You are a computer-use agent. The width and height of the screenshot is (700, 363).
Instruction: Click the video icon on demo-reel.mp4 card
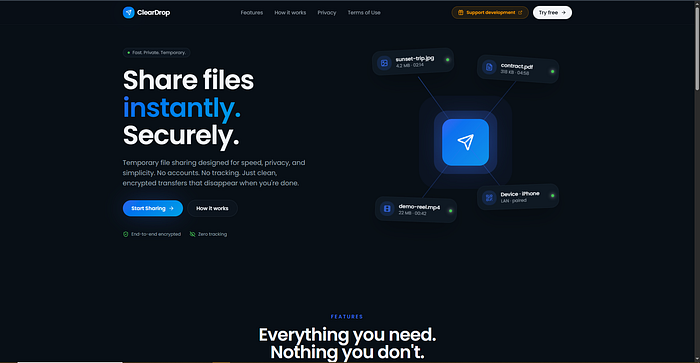(x=387, y=208)
